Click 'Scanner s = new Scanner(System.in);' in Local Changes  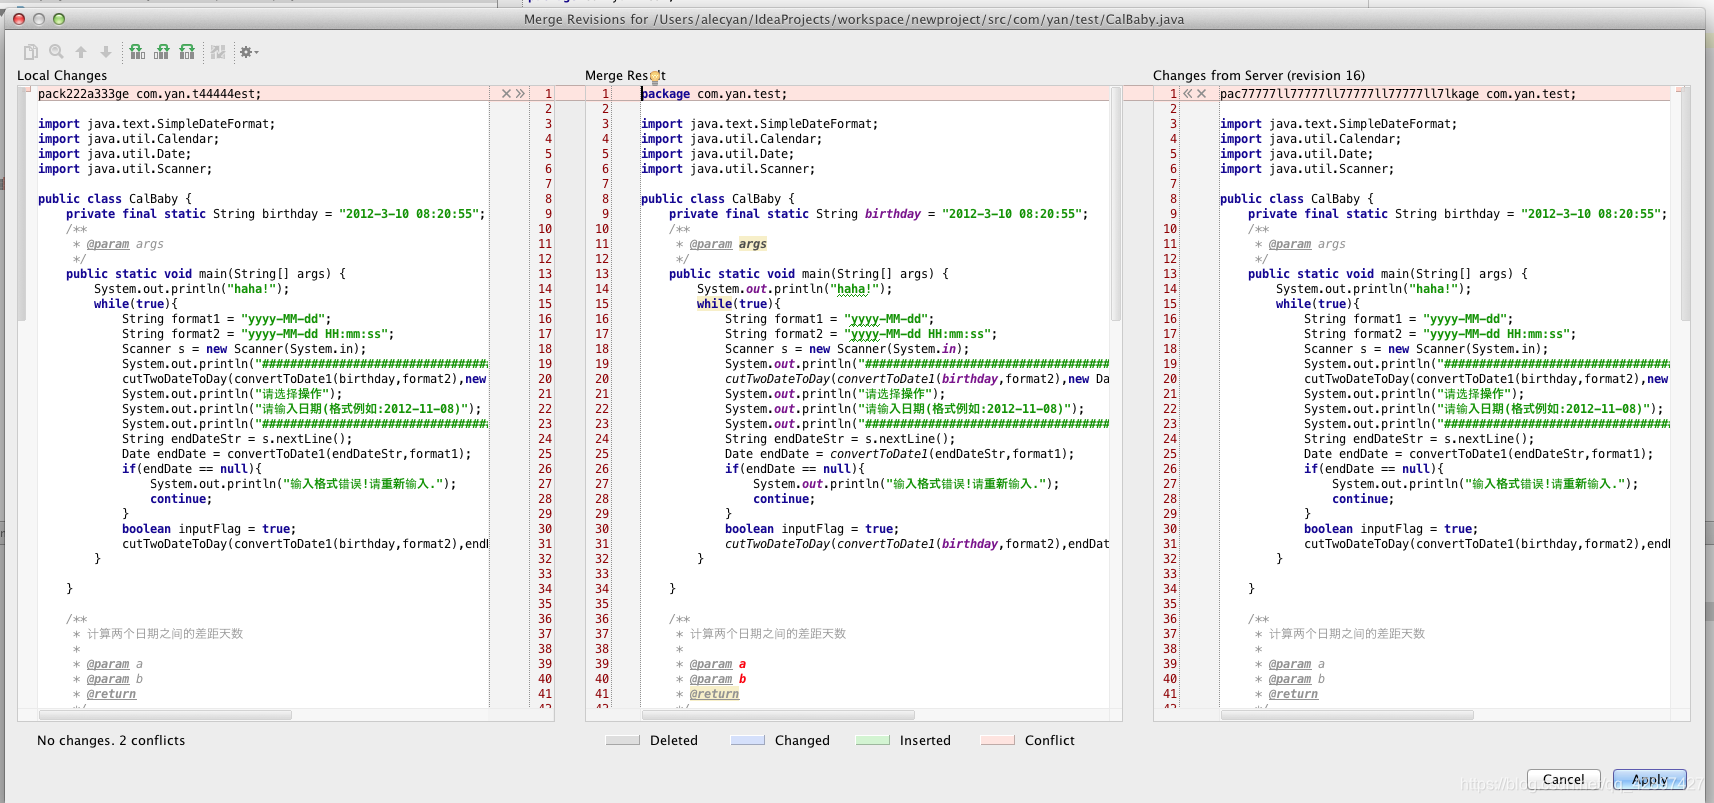coord(244,349)
